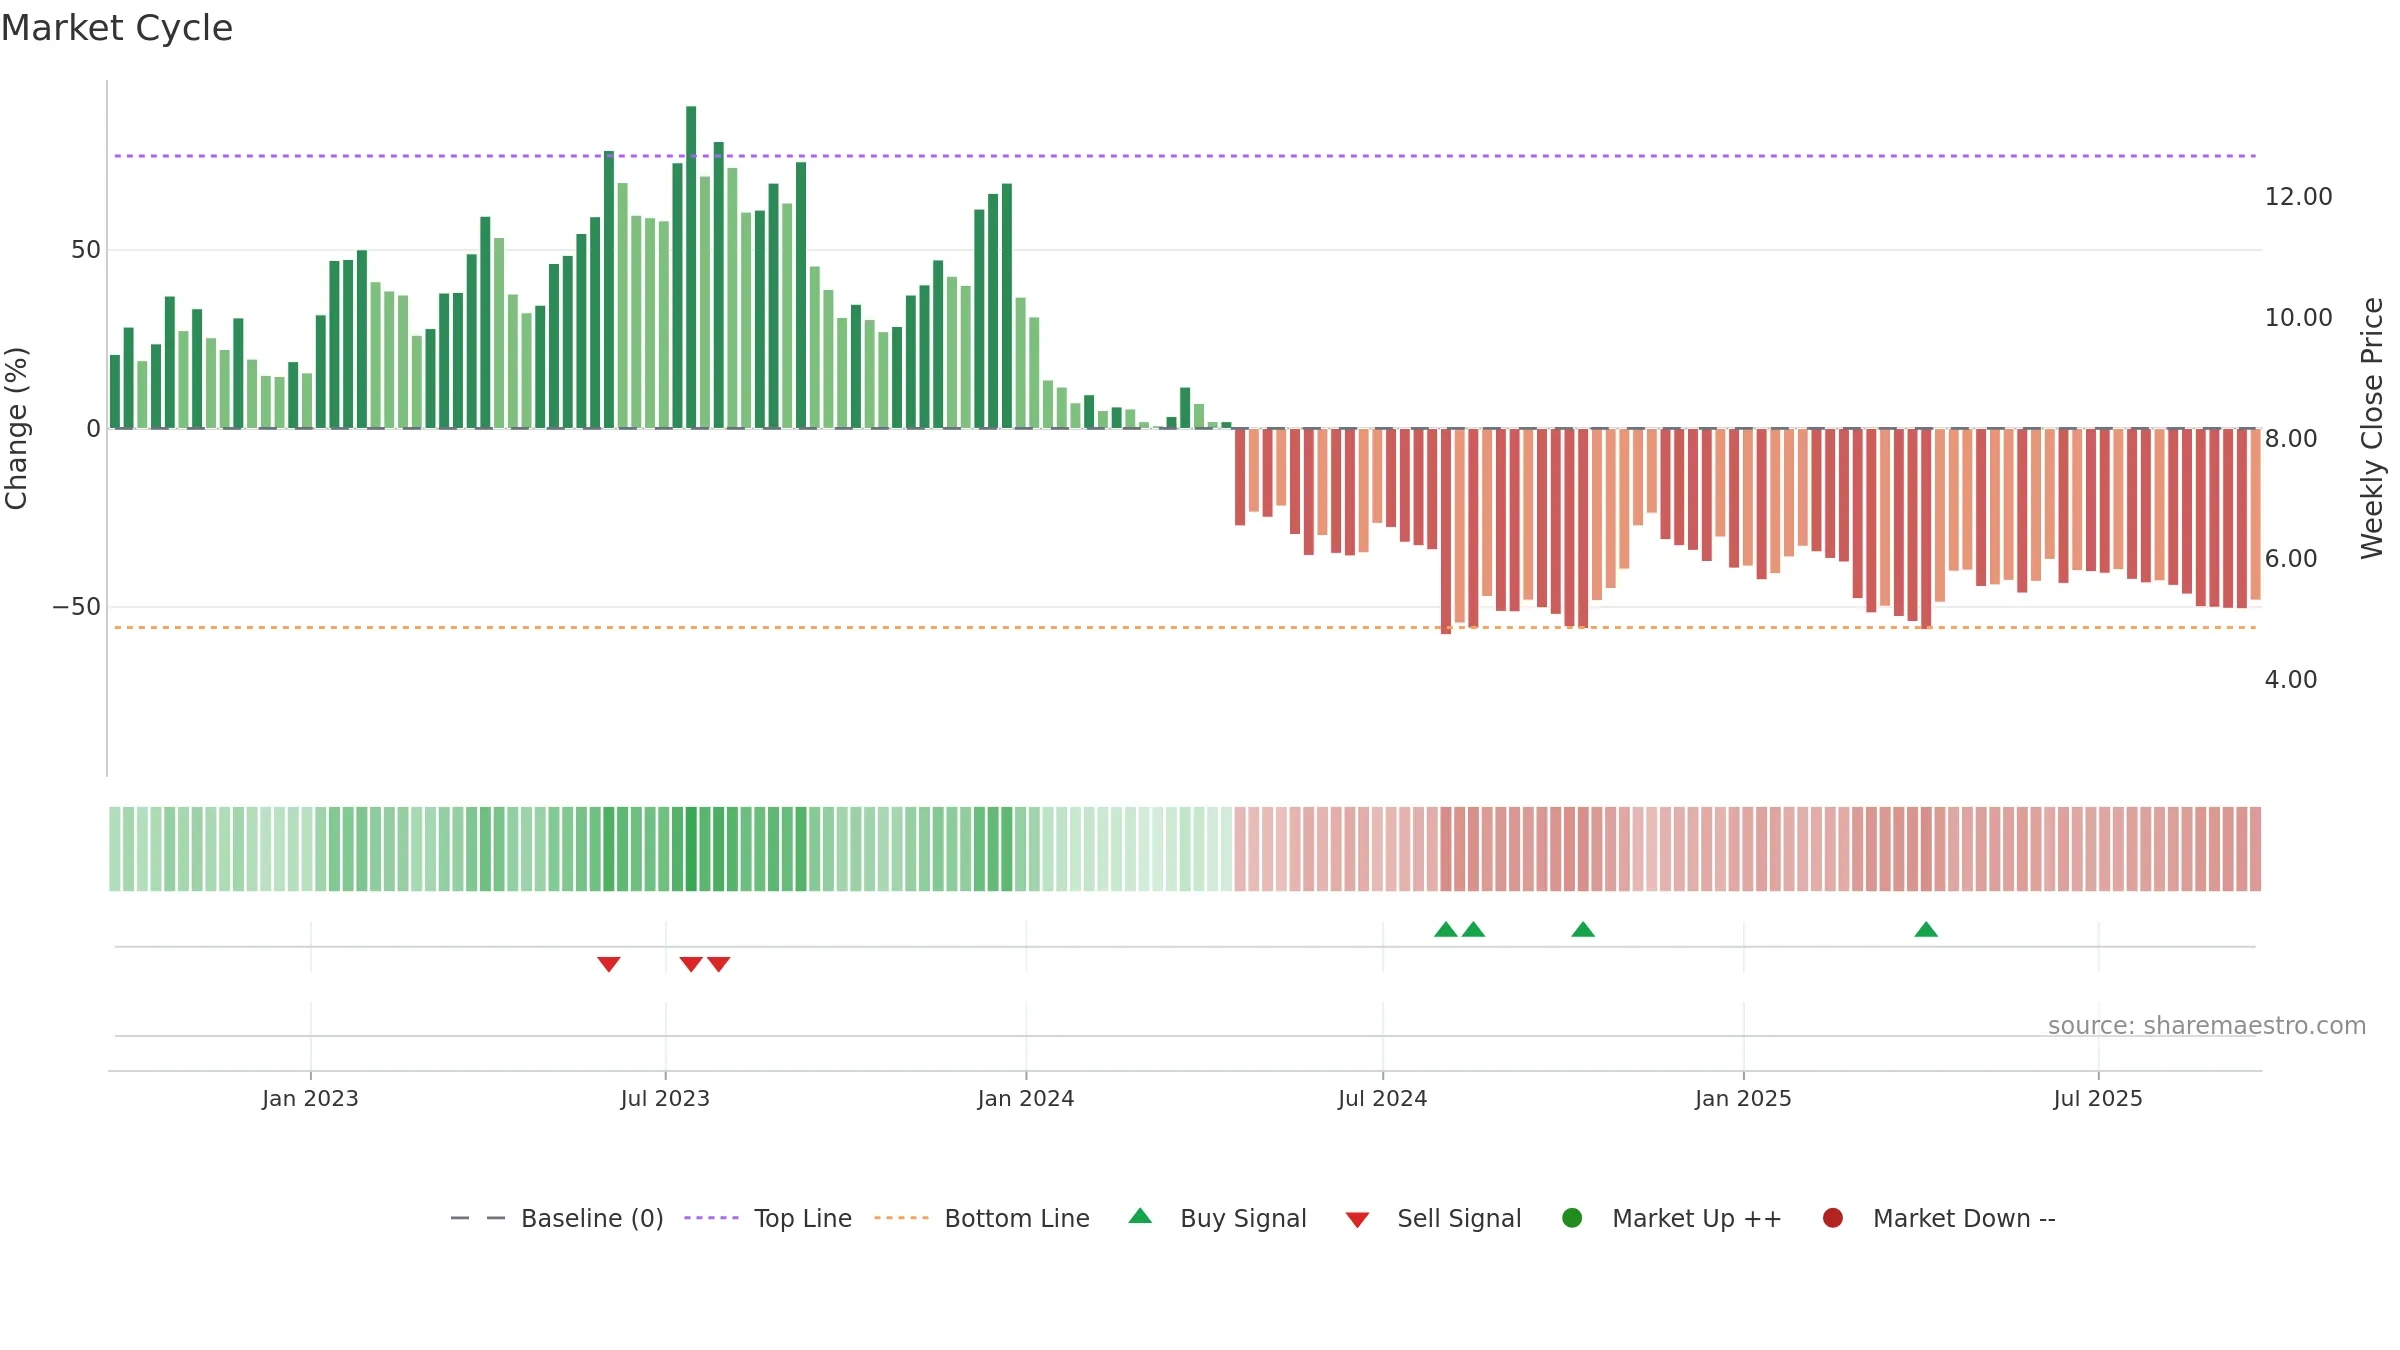Click the 12.00 price axis value

pos(2298,196)
